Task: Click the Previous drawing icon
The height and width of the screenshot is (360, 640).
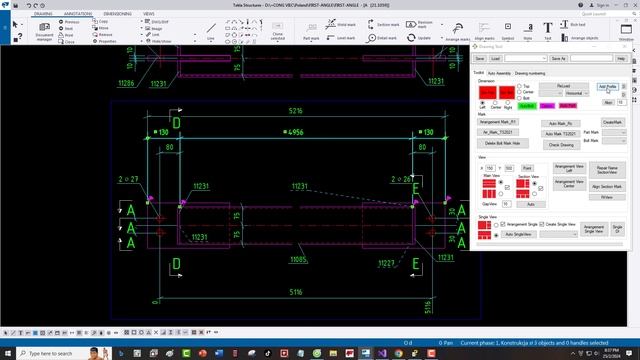Action: coord(61,22)
